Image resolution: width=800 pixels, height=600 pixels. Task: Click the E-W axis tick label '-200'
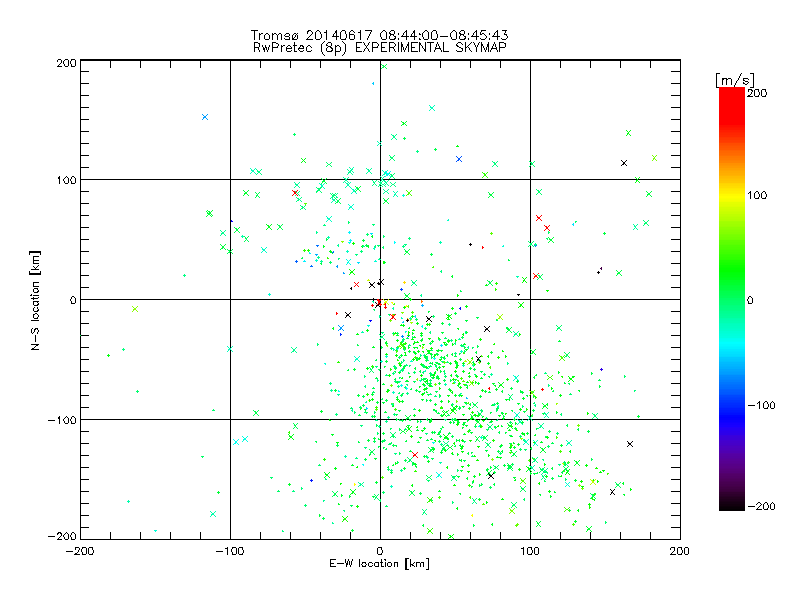[80, 551]
